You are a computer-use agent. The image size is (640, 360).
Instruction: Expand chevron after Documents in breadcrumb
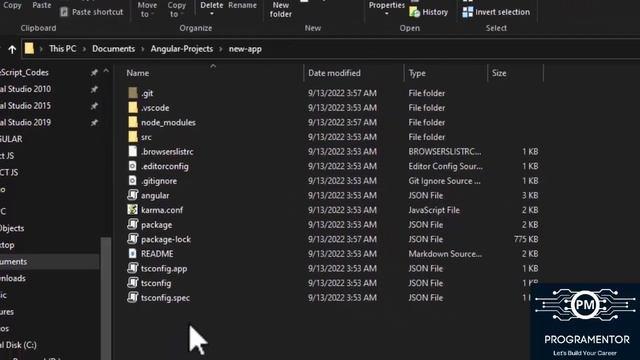tap(143, 49)
